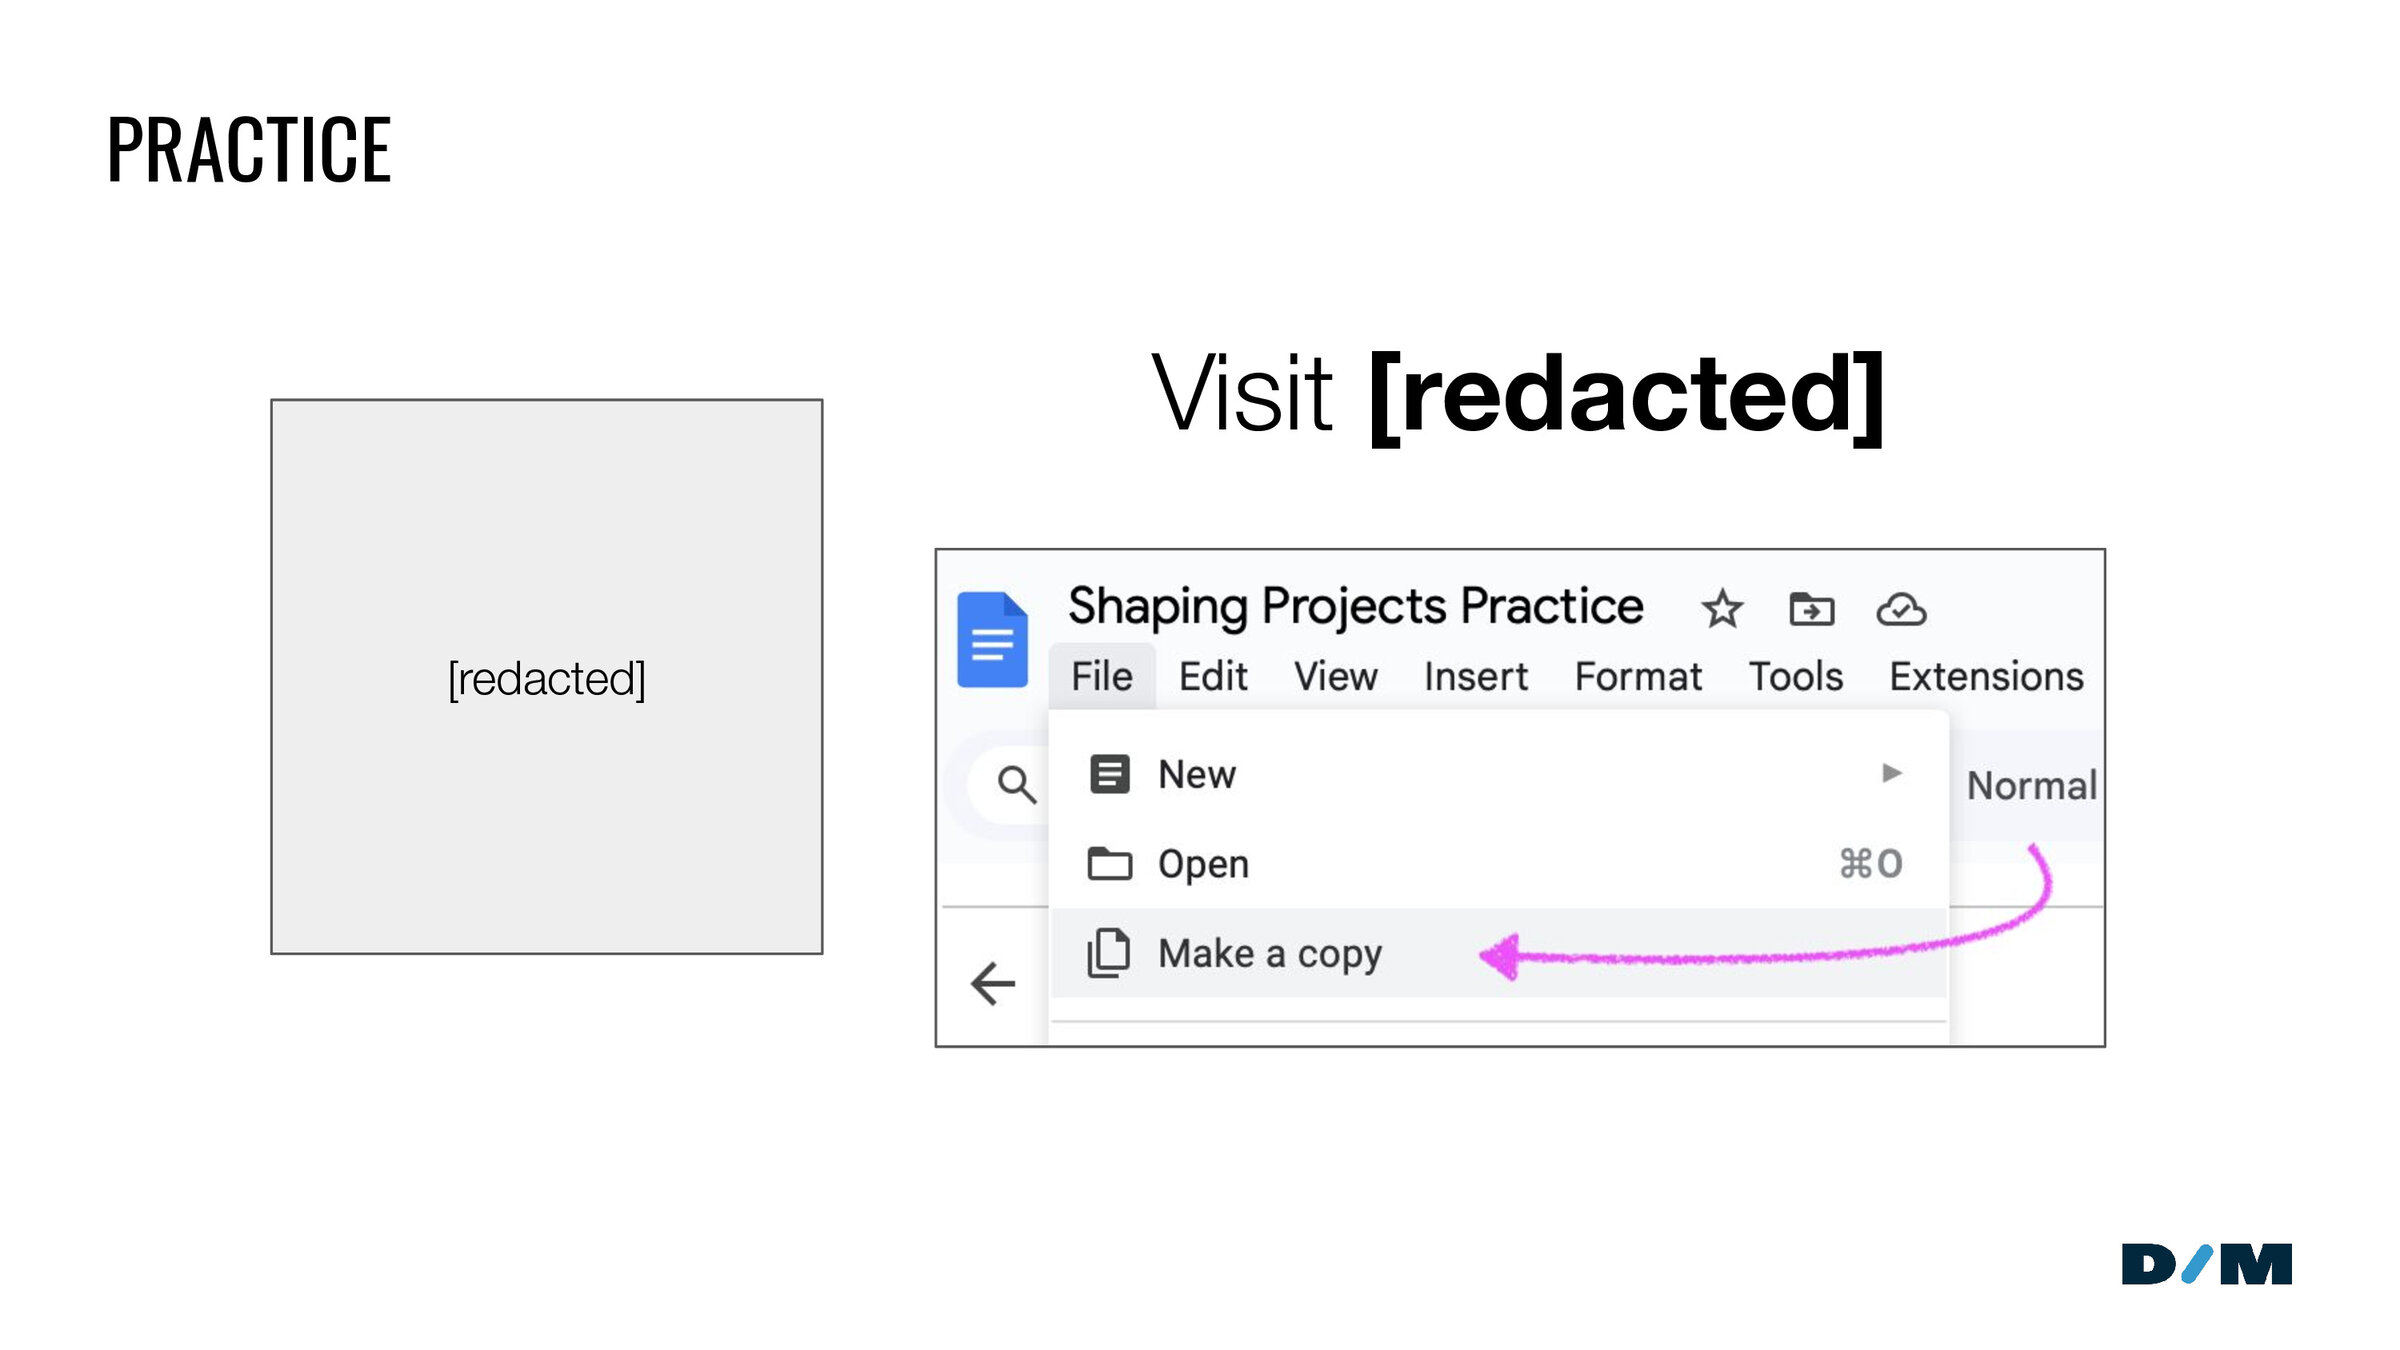
Task: Star the Shaping Projects Practice document
Action: [x=1722, y=609]
